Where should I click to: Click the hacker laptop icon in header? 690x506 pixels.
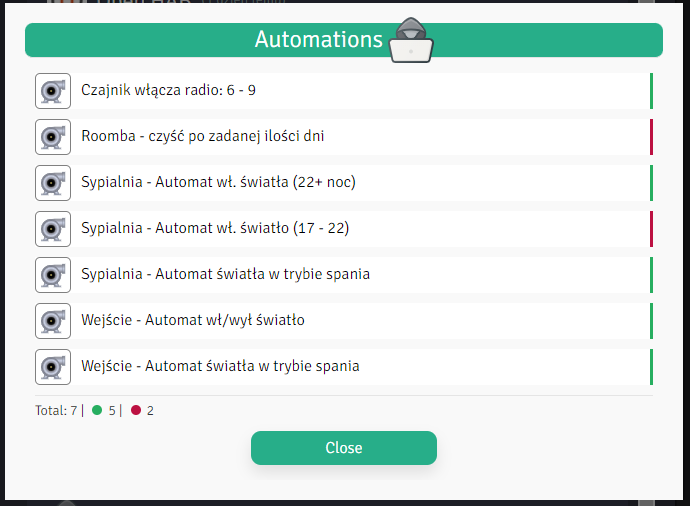tap(411, 42)
